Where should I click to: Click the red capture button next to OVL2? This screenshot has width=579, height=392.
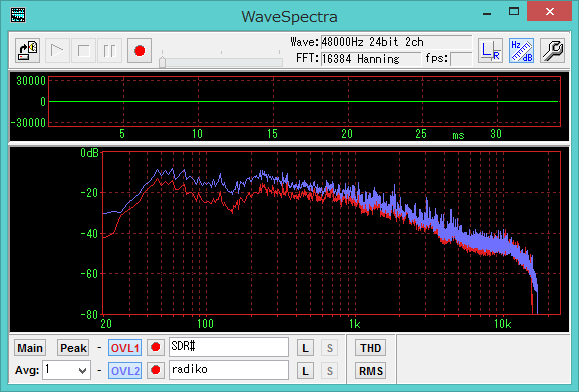156,370
